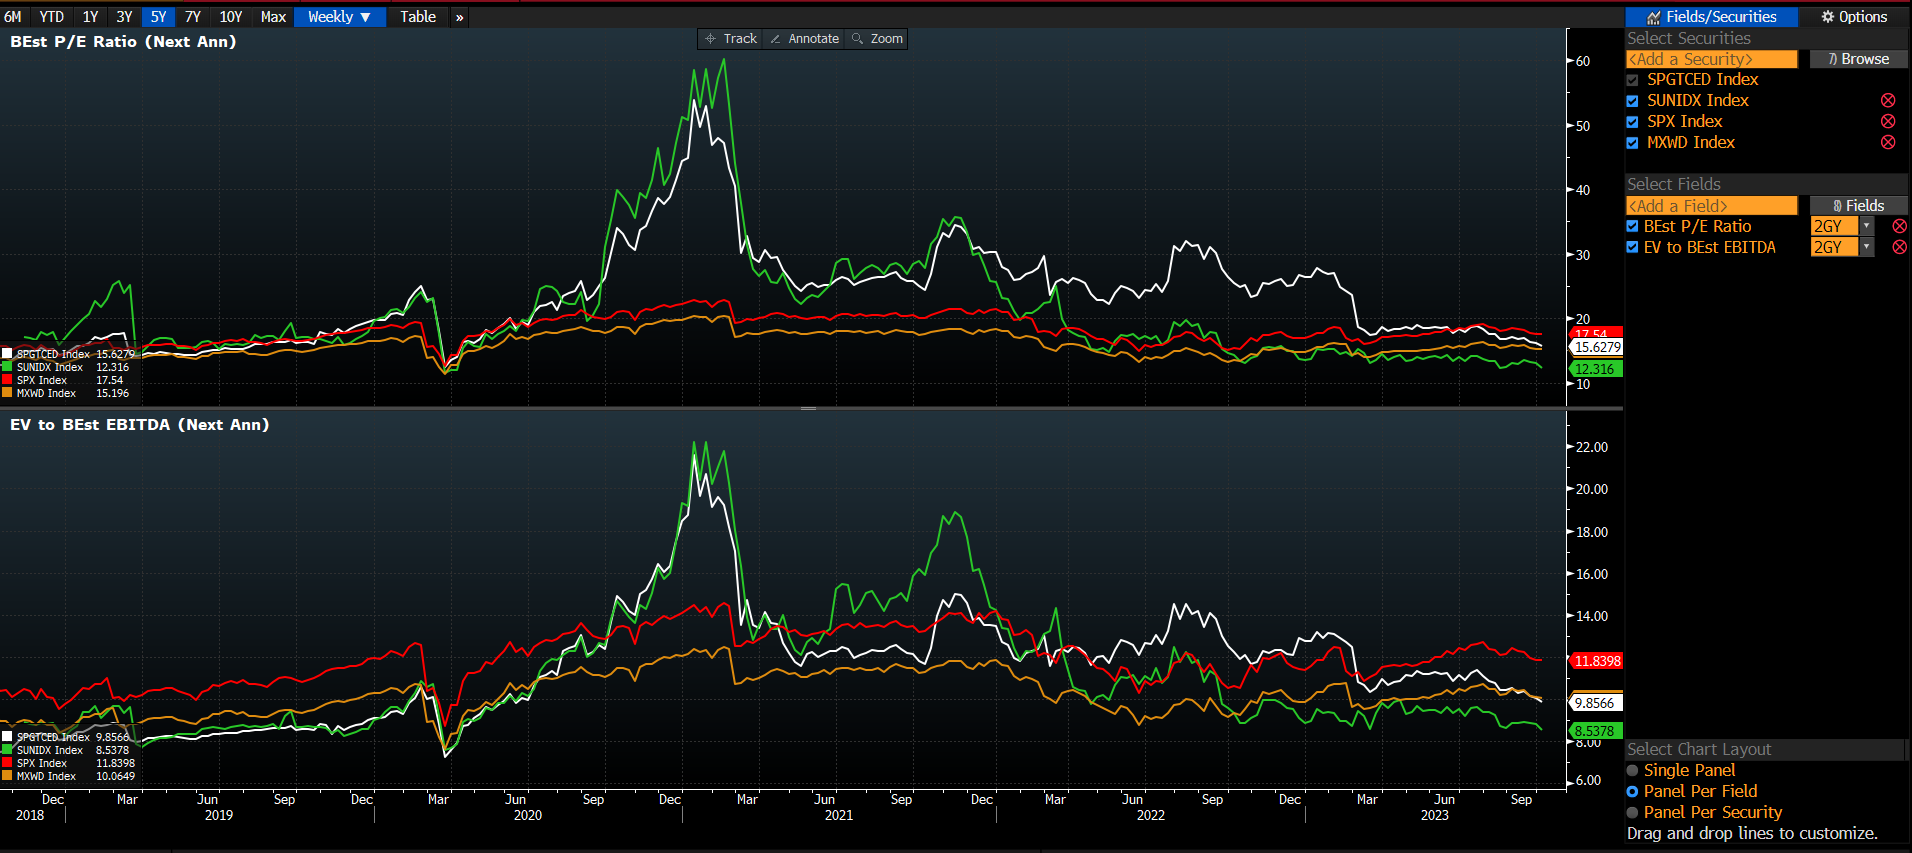1912x853 pixels.
Task: Switch to the Options tab
Action: coord(1853,17)
